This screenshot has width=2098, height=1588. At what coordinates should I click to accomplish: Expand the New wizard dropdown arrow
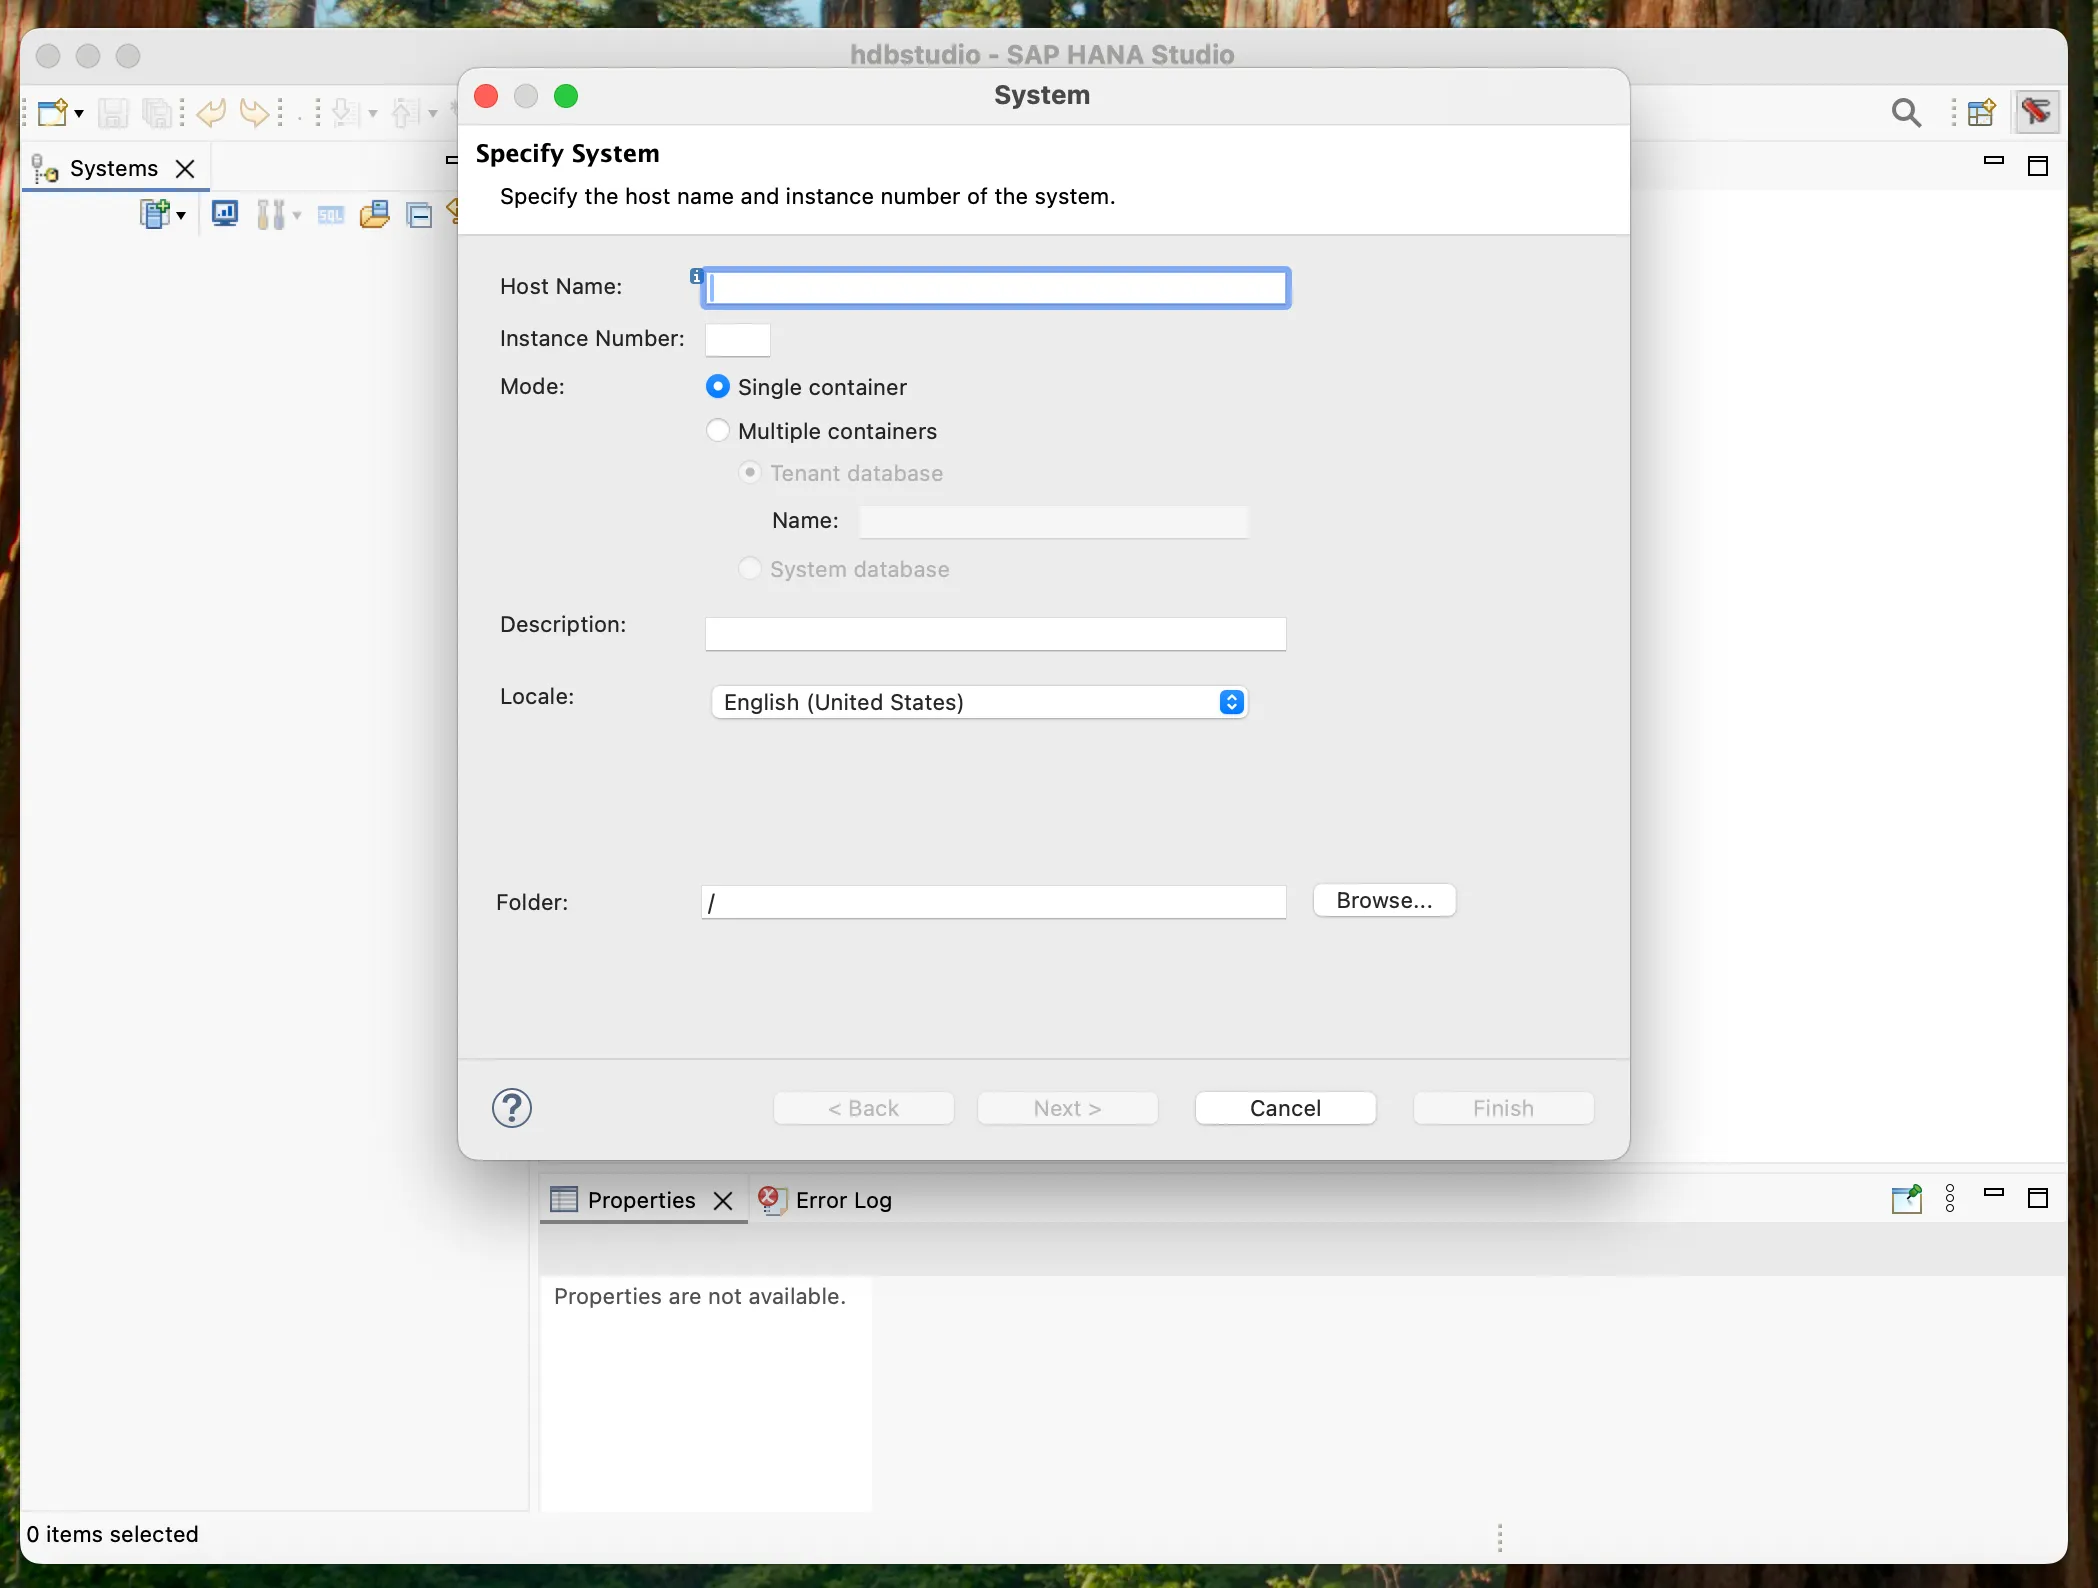point(79,114)
